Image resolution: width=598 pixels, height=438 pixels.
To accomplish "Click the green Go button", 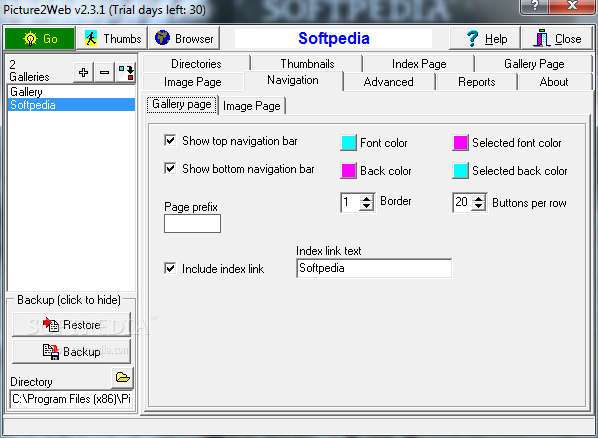I will [40, 39].
